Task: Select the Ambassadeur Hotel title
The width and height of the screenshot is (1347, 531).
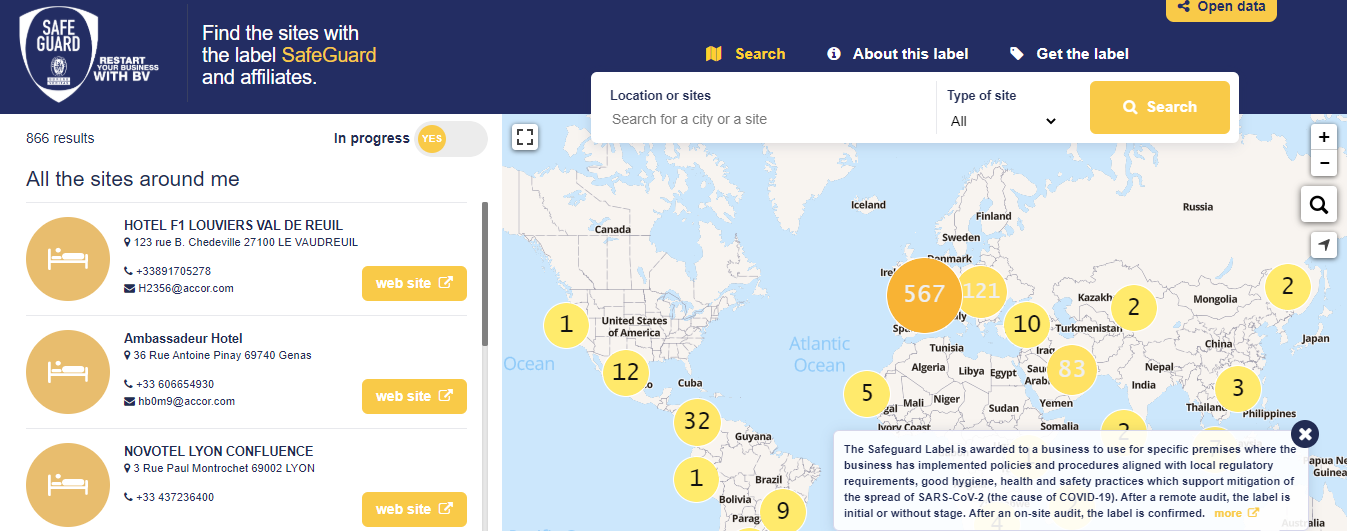Action: pos(183,338)
